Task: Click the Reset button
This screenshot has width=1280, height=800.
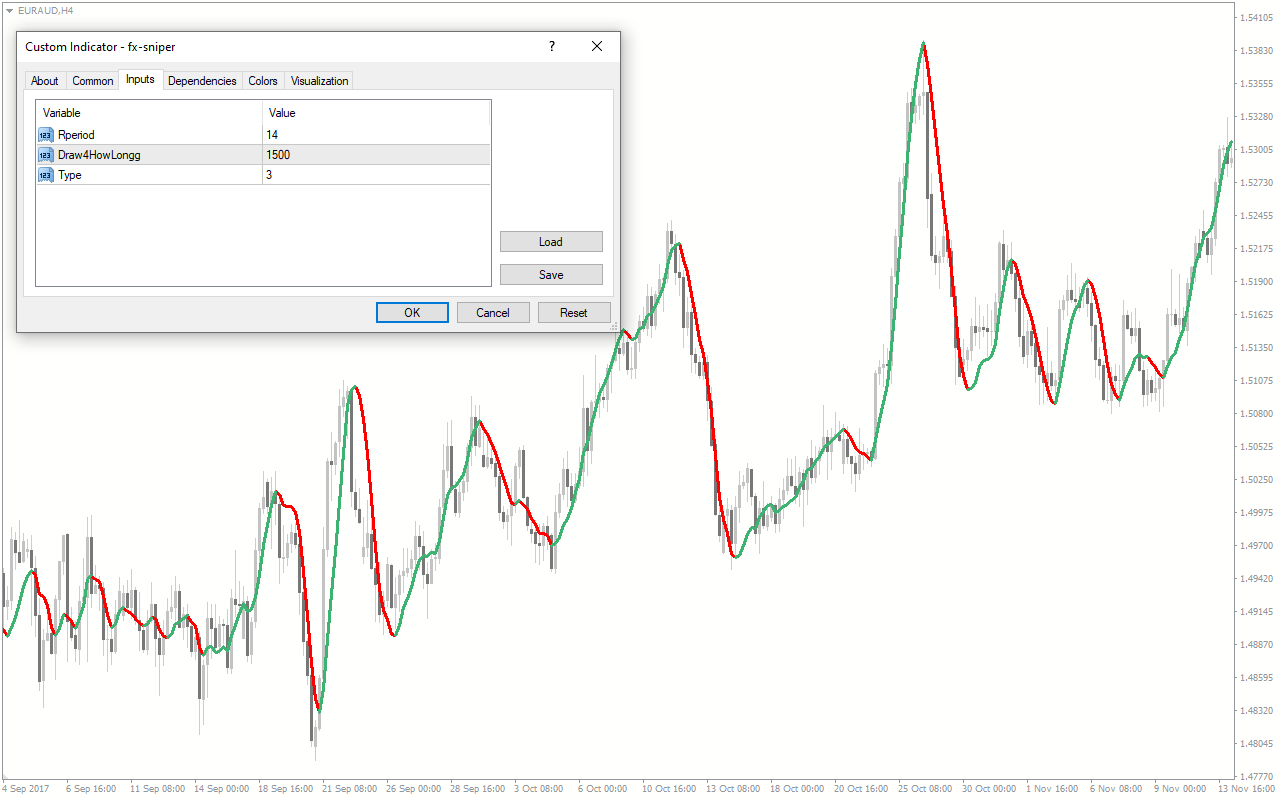Action: 574,313
